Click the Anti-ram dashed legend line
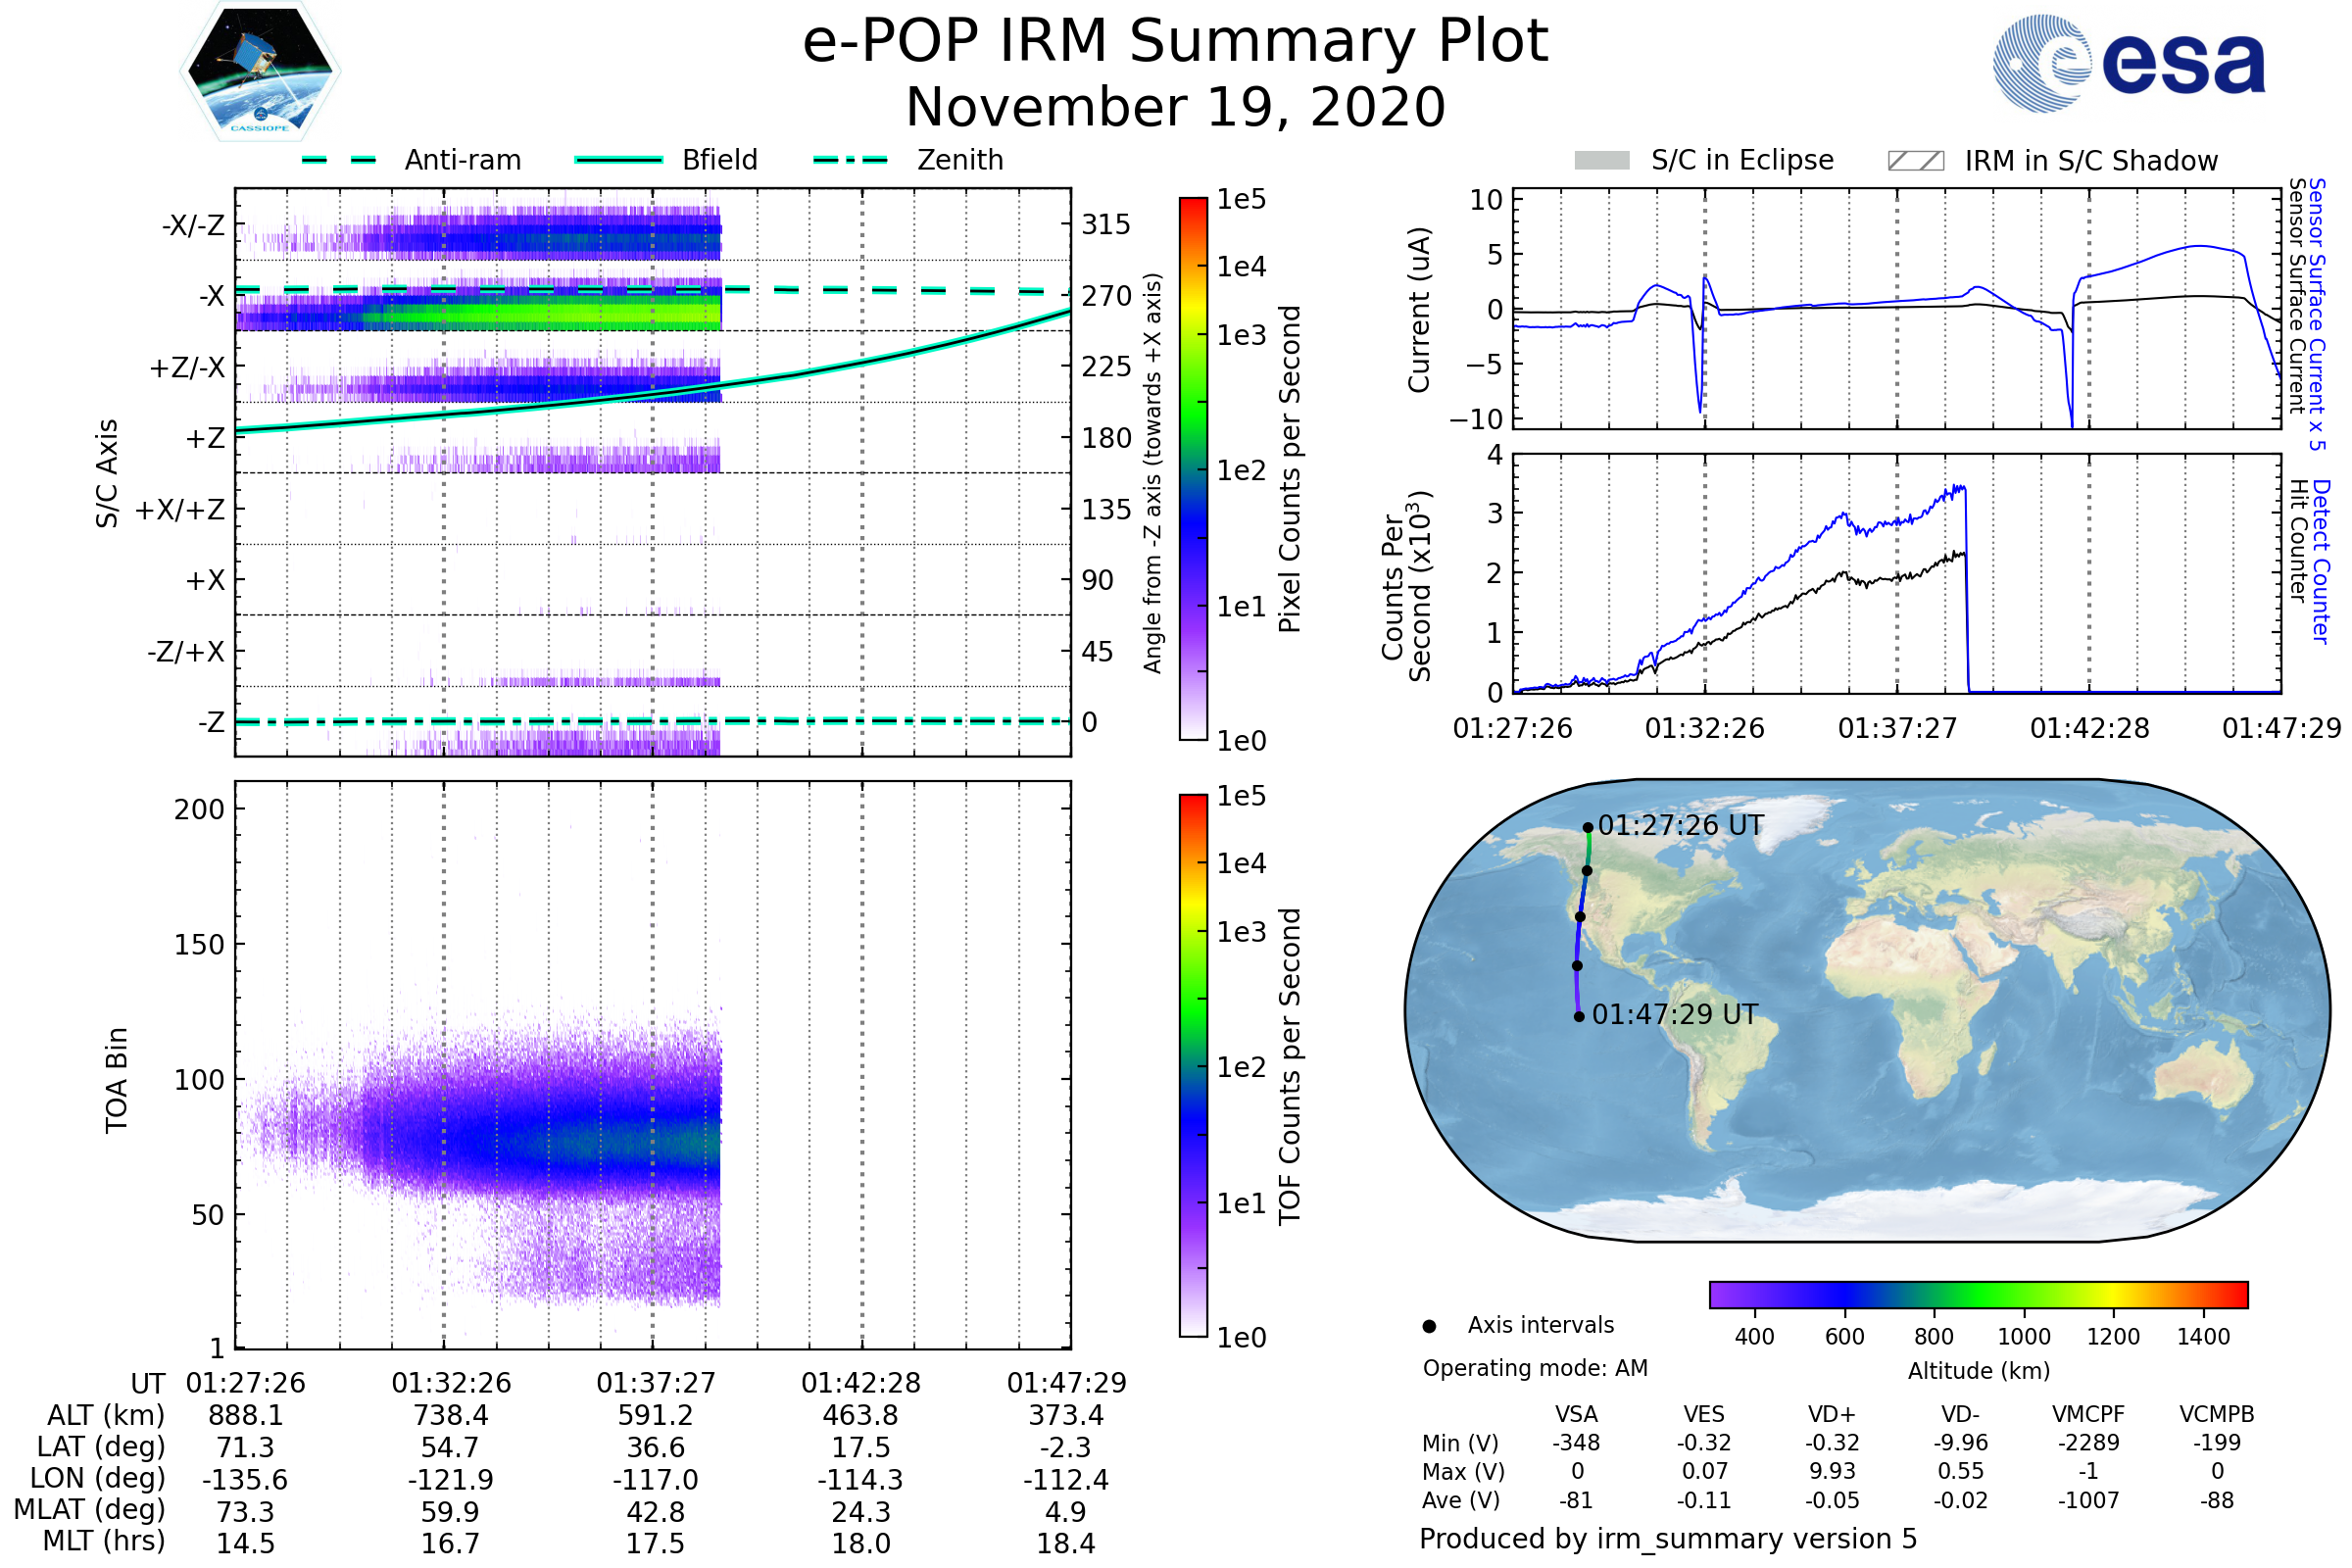The height and width of the screenshot is (1568, 2352). [x=339, y=160]
